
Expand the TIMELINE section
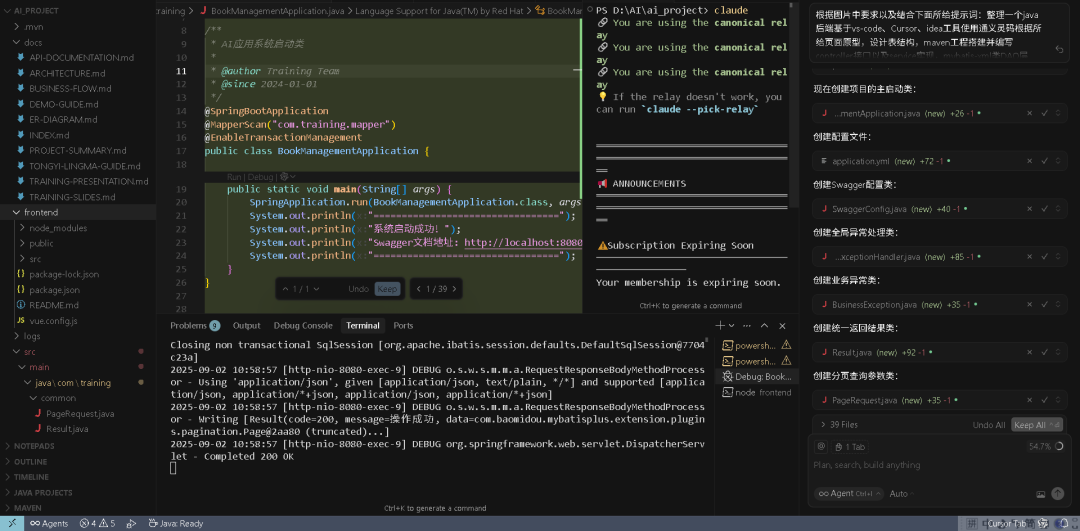(x=31, y=477)
